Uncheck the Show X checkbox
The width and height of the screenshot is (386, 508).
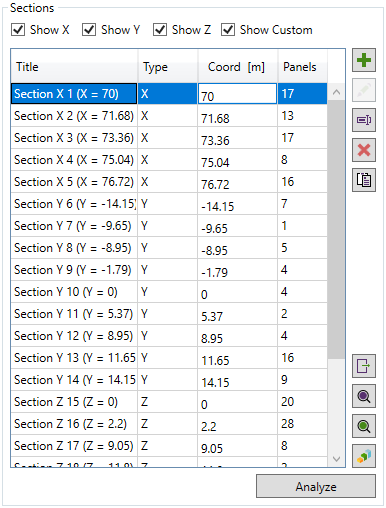[18, 30]
